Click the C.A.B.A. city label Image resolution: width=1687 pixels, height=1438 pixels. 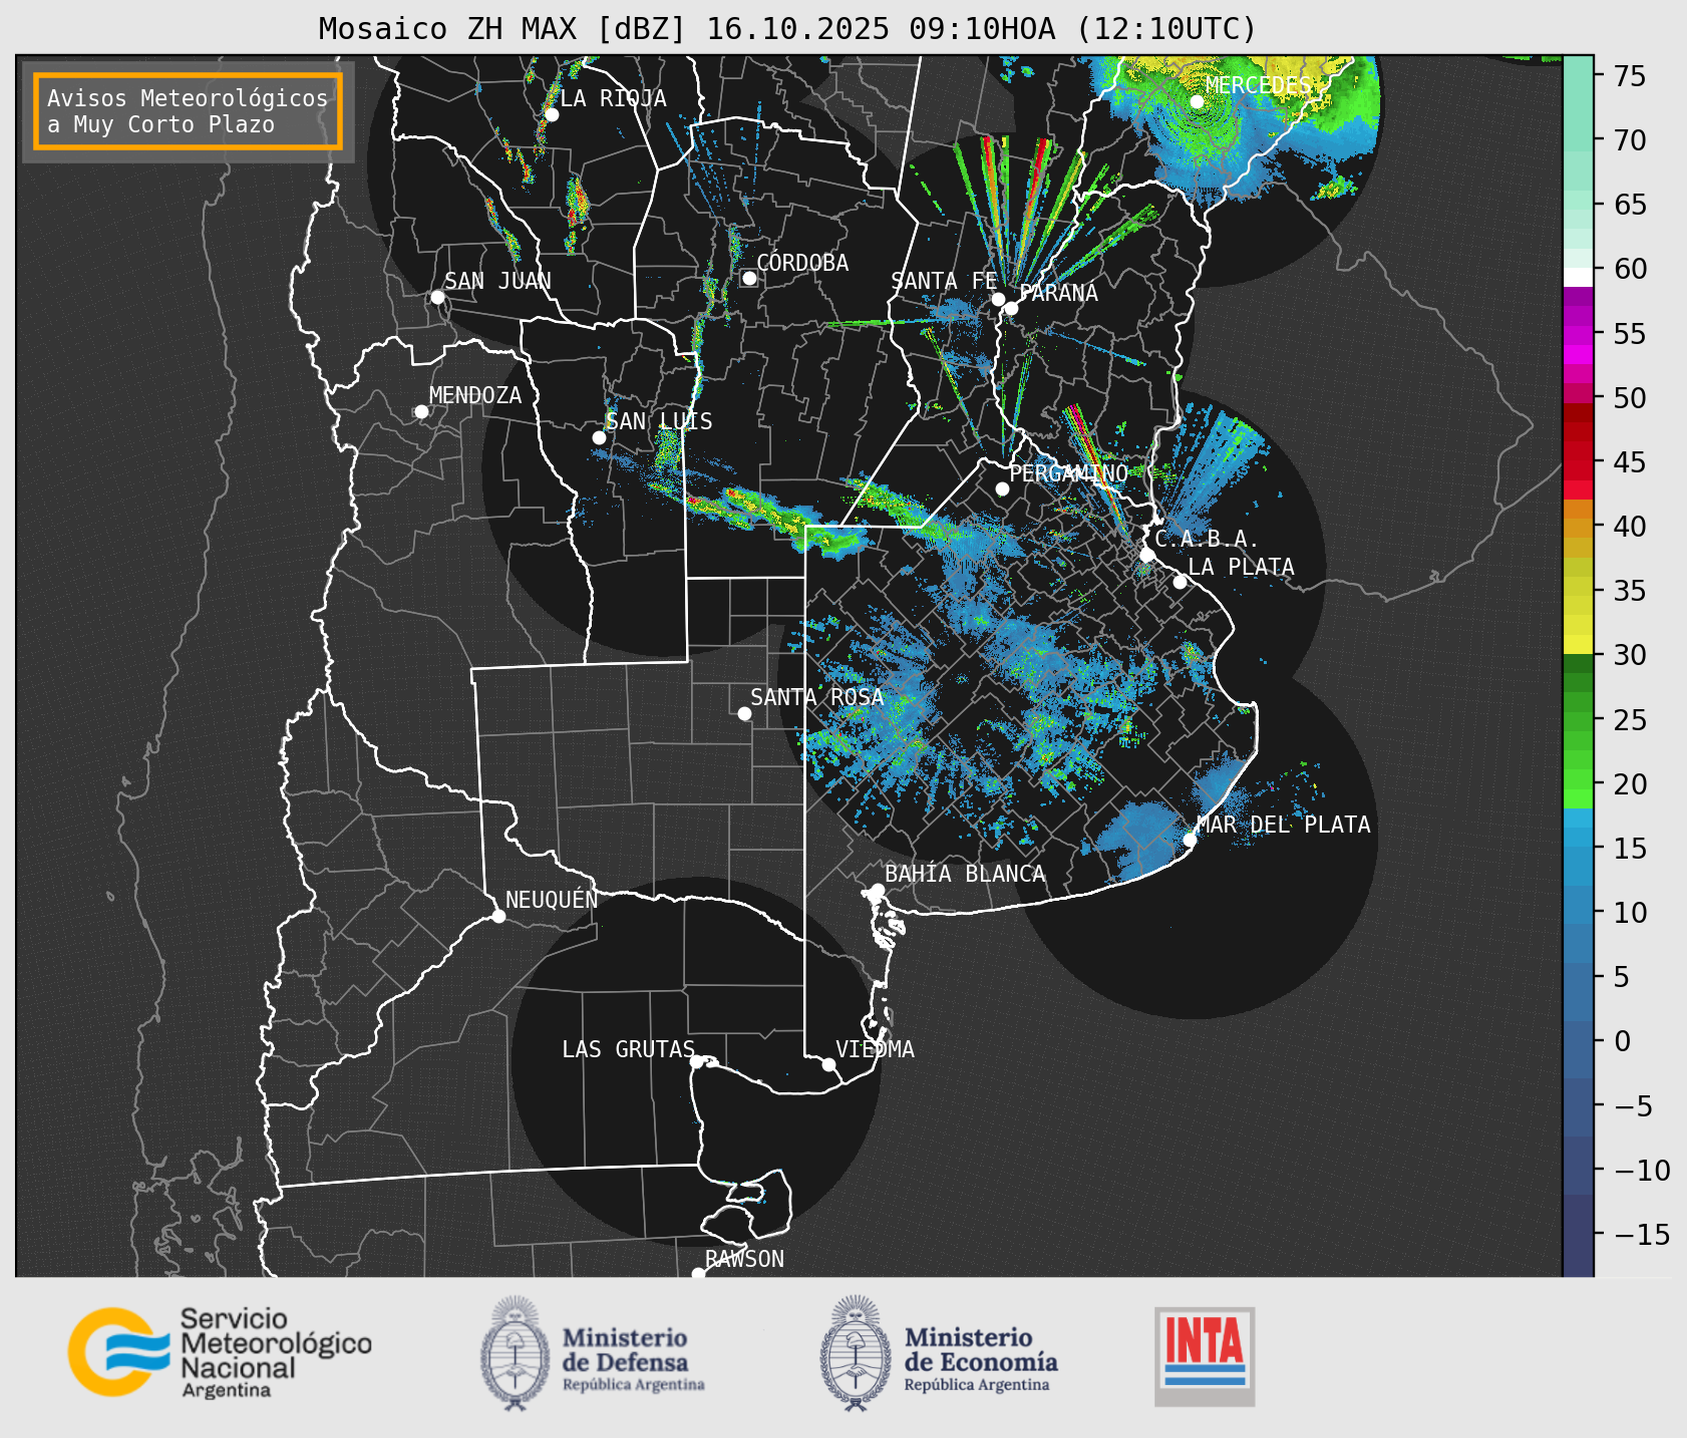click(x=1207, y=539)
